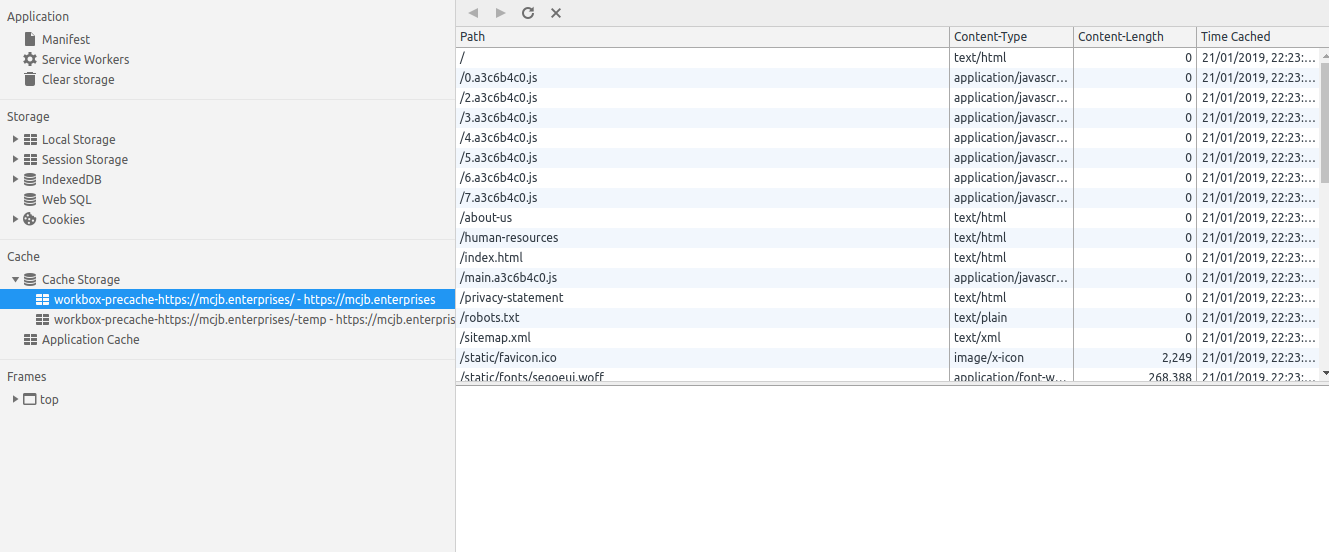
Task: Select the workbox-precache -temp cache entry
Action: click(x=228, y=319)
